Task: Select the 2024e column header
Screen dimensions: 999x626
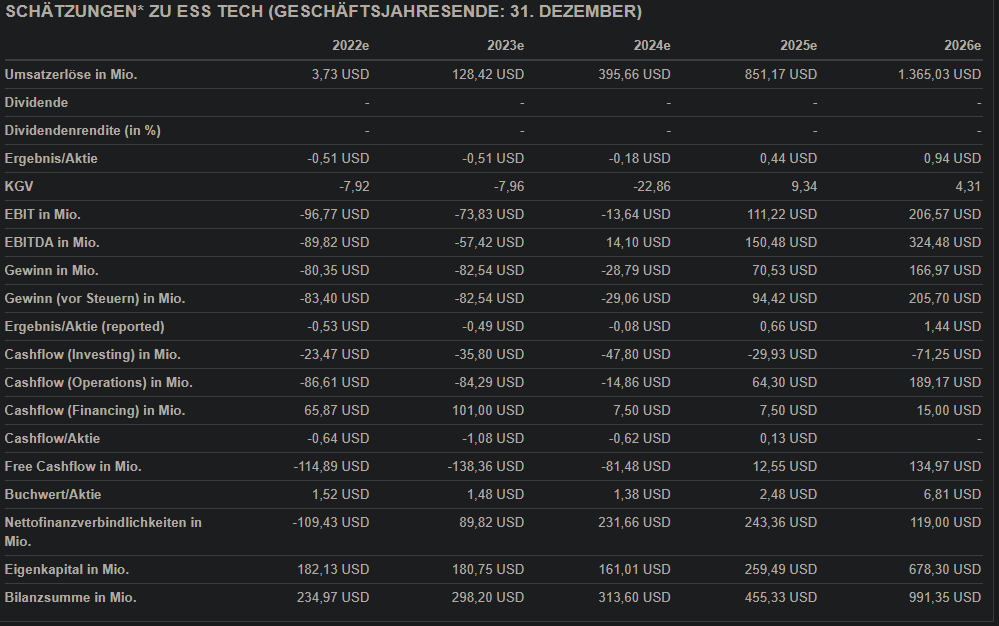Action: [x=651, y=46]
